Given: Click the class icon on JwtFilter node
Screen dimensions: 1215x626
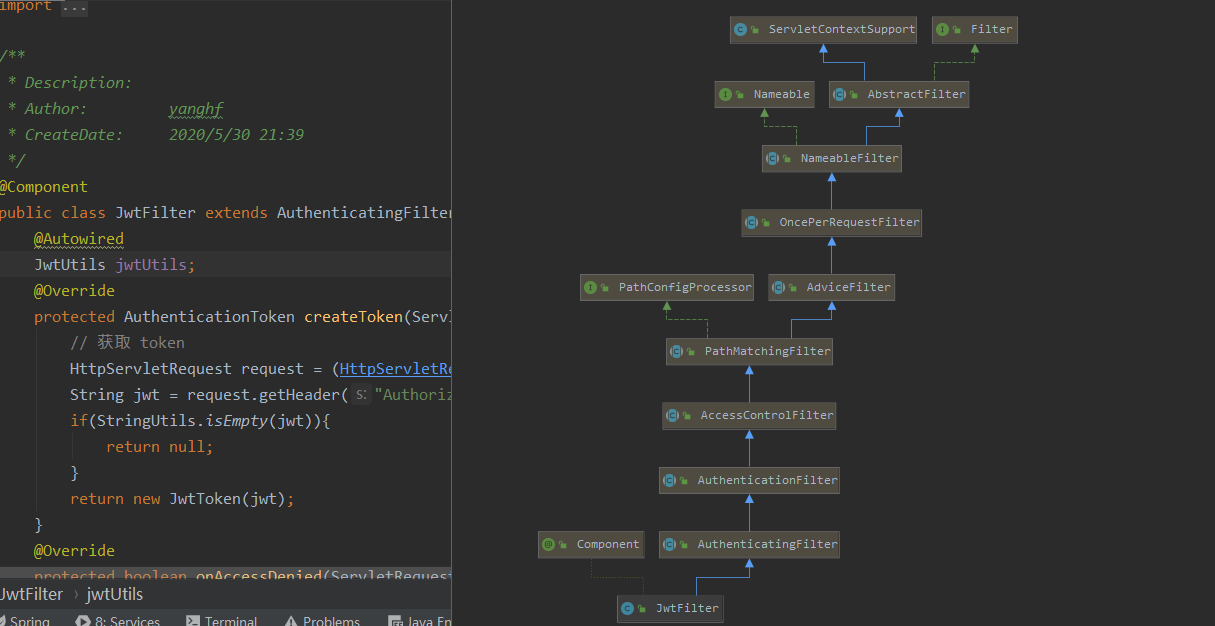Looking at the screenshot, I should point(627,608).
